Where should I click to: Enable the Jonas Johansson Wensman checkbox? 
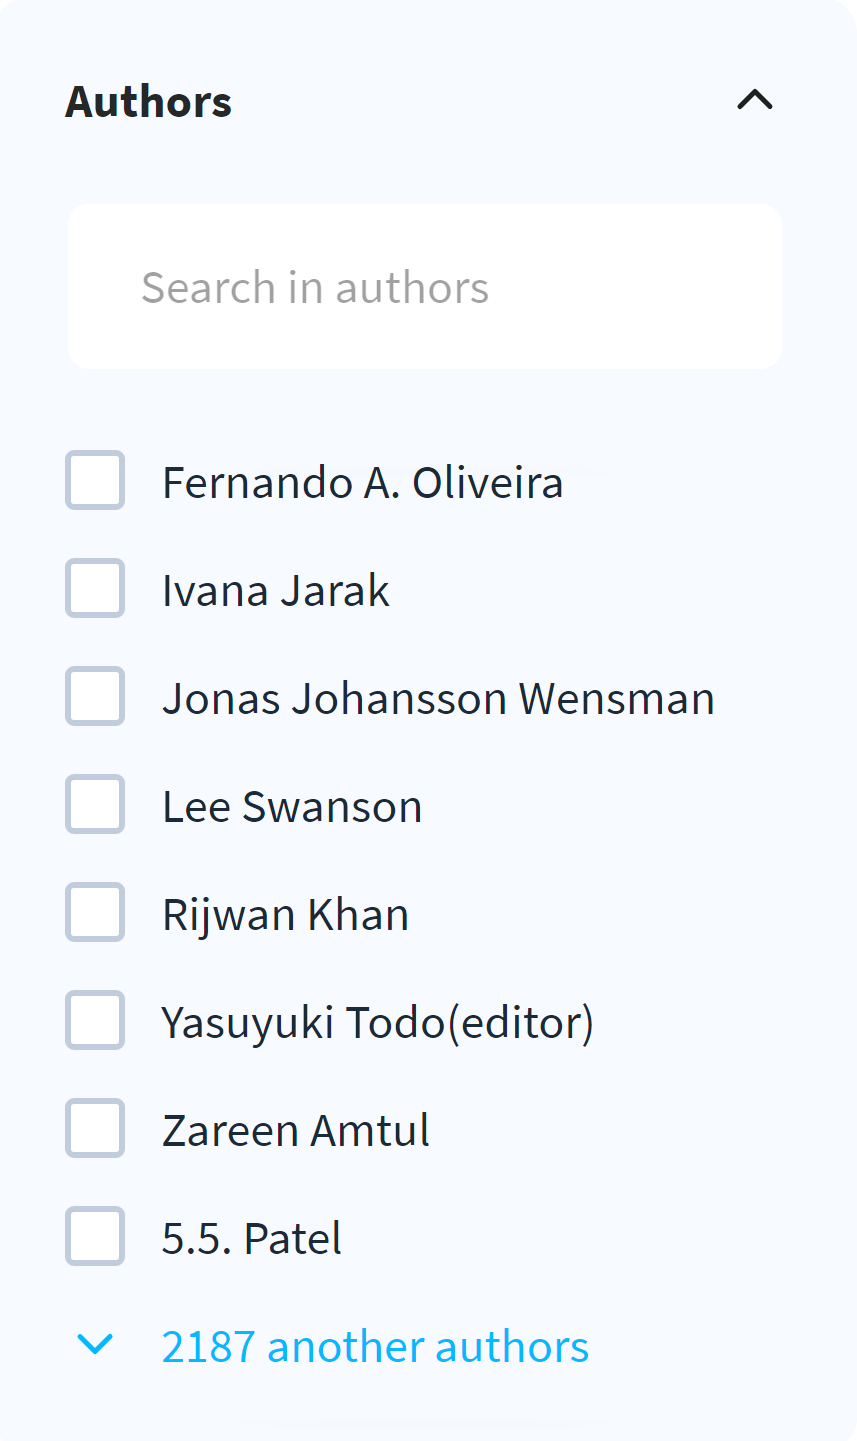tap(95, 697)
